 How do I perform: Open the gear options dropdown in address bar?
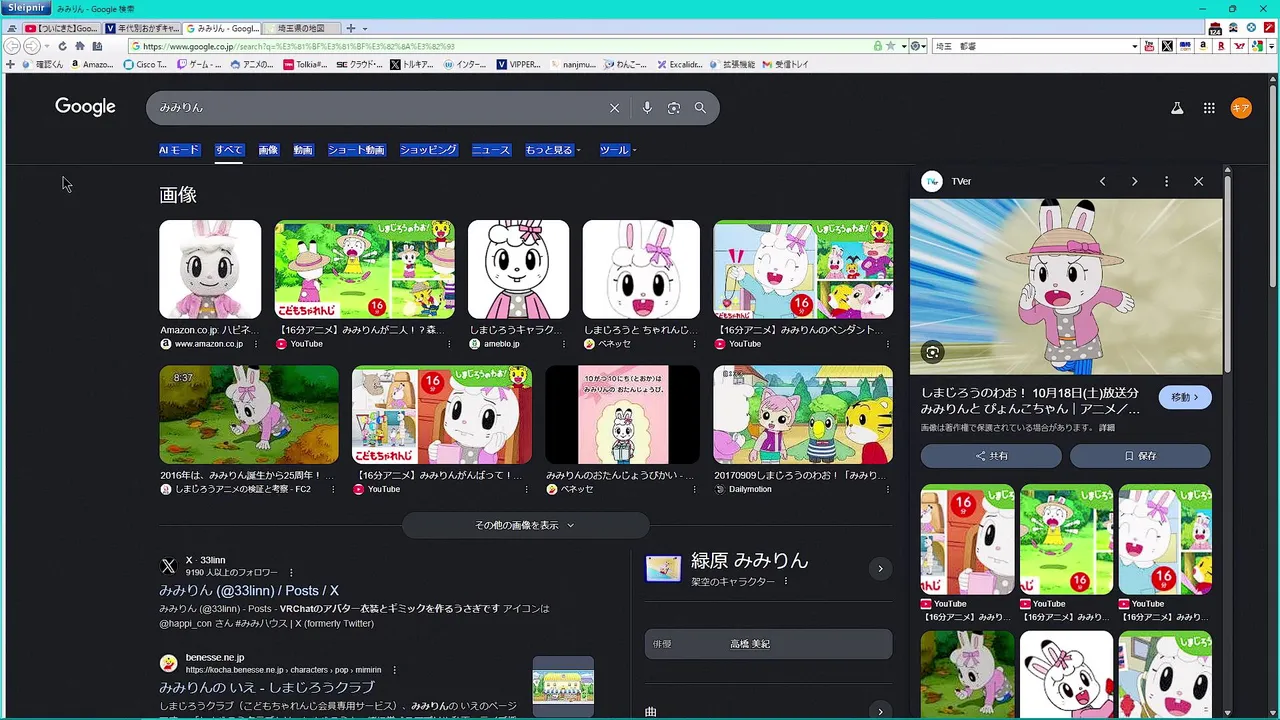click(919, 46)
